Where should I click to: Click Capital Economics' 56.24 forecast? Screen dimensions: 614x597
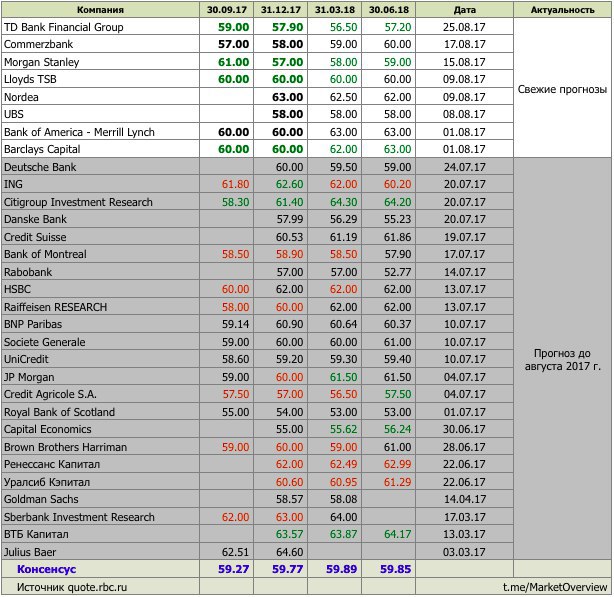(397, 430)
